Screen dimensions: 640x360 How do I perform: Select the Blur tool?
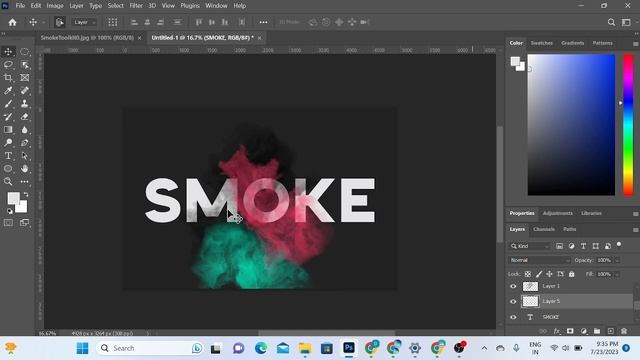coord(24,130)
